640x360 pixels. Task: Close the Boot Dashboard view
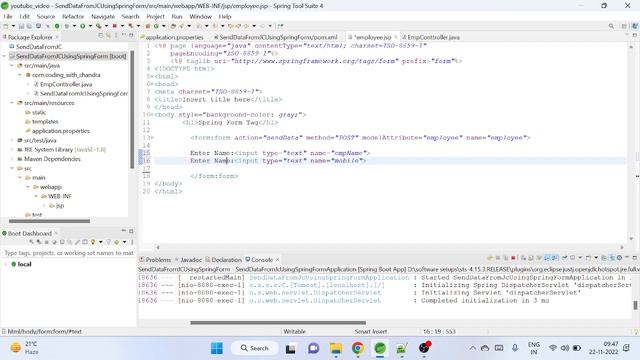click(x=56, y=233)
